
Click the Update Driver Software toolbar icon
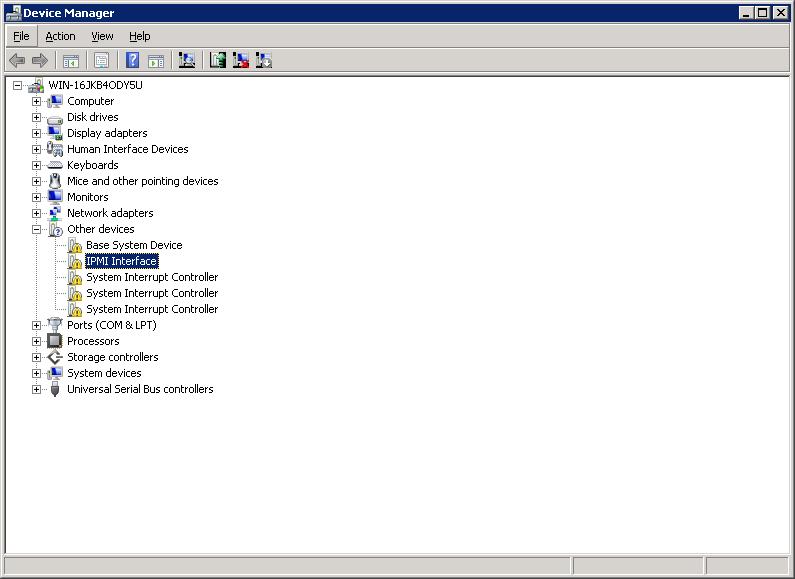(x=218, y=61)
